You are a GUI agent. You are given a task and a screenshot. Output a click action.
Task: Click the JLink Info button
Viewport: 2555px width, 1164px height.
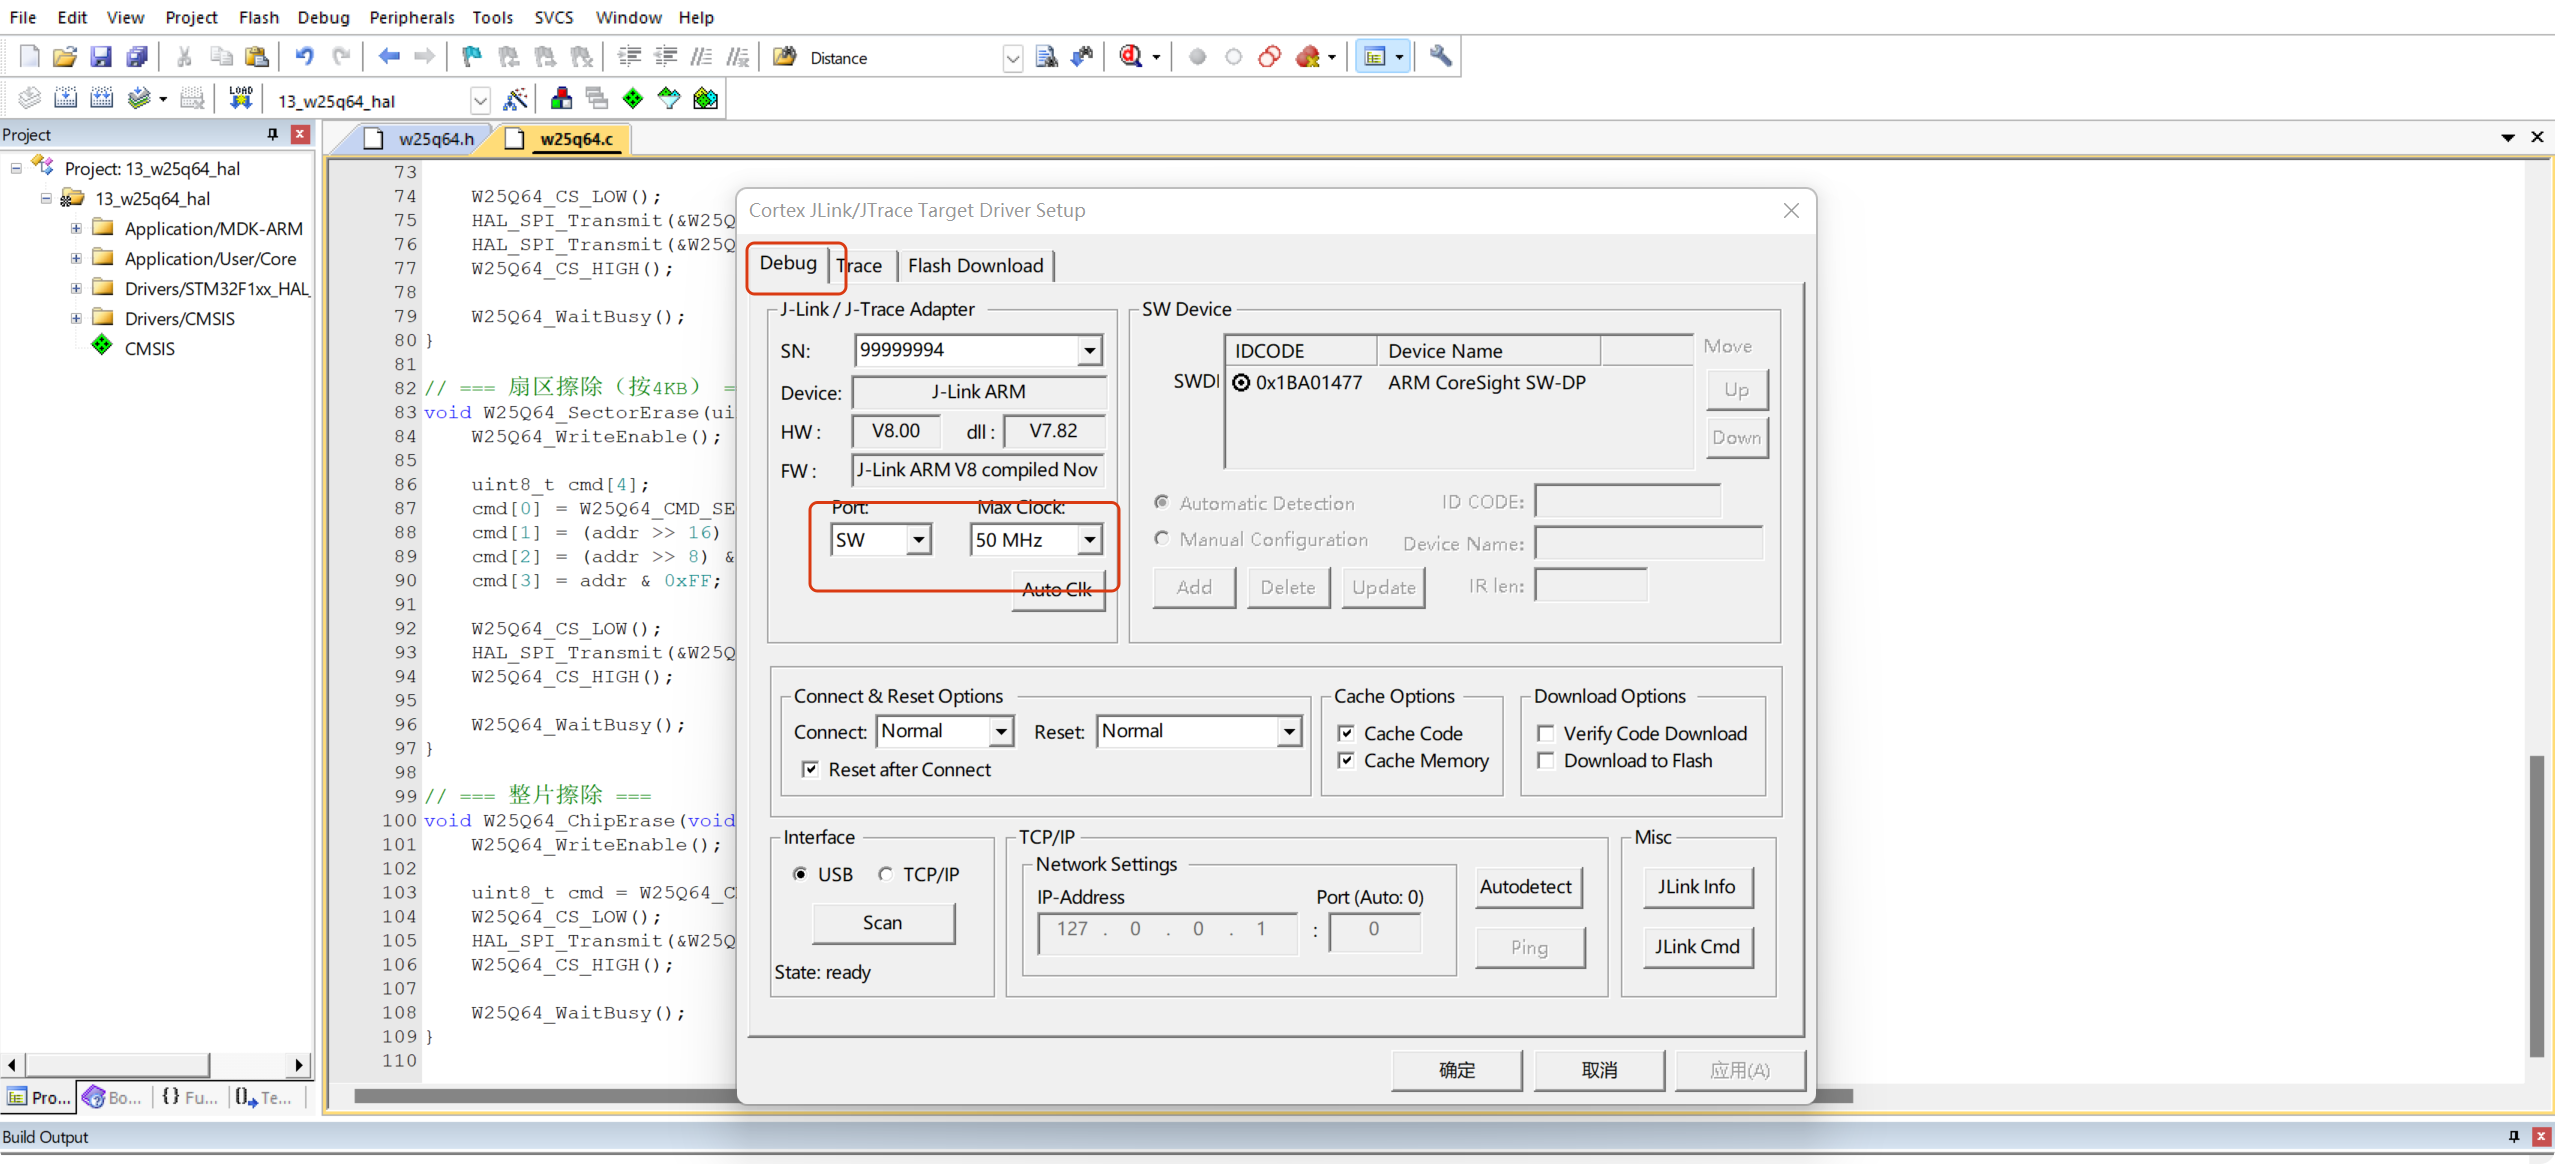[x=1696, y=887]
